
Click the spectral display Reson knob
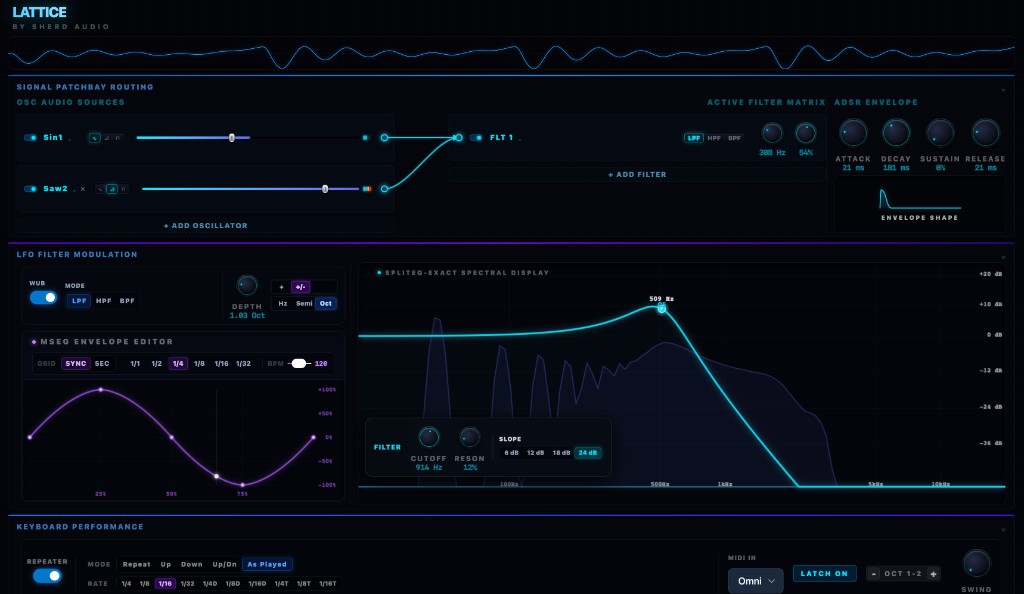[470, 437]
